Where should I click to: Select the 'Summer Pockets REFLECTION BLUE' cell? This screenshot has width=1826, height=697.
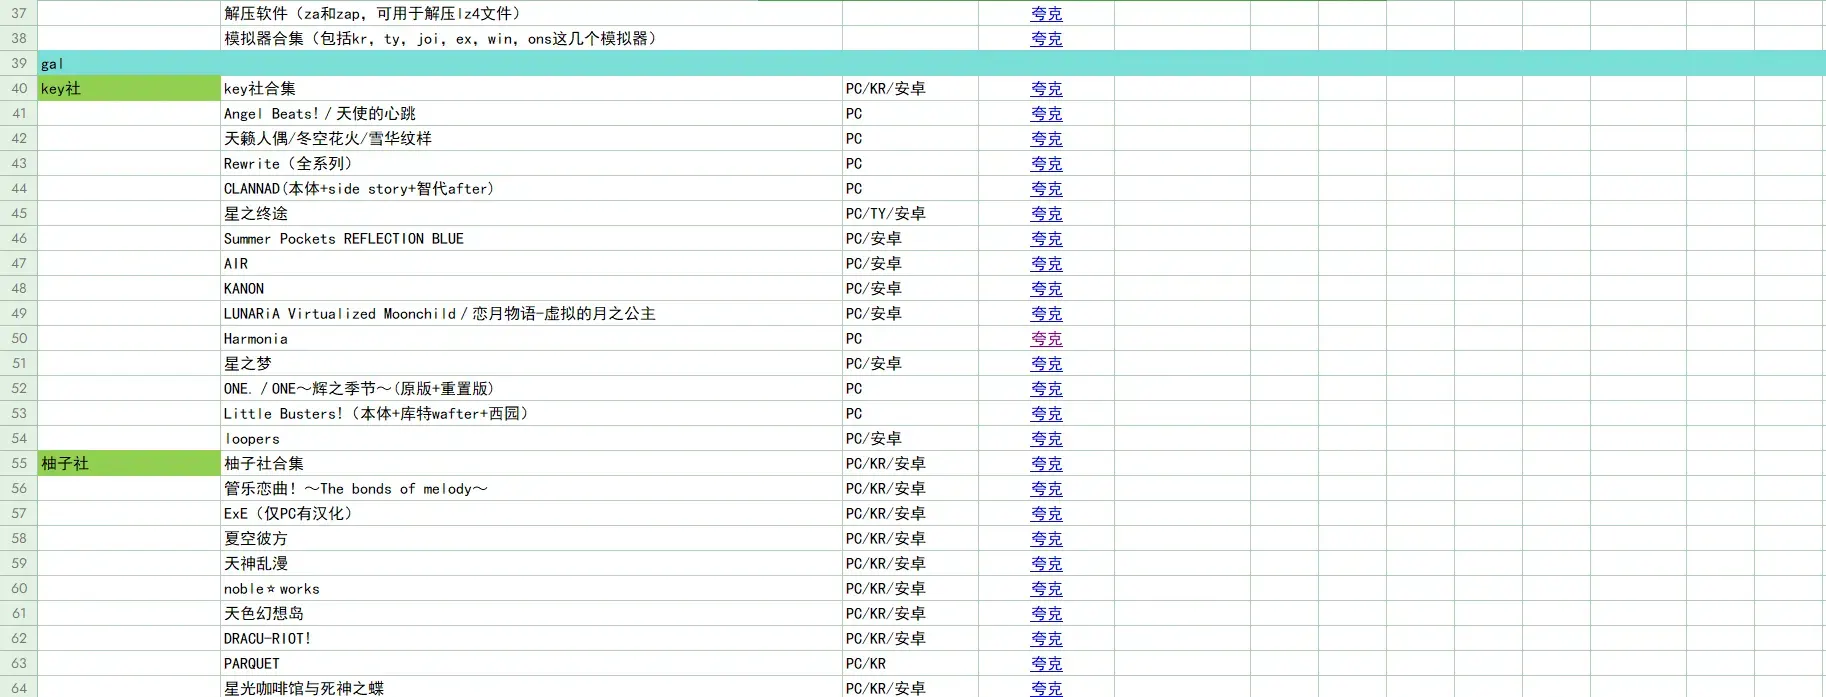pos(531,238)
